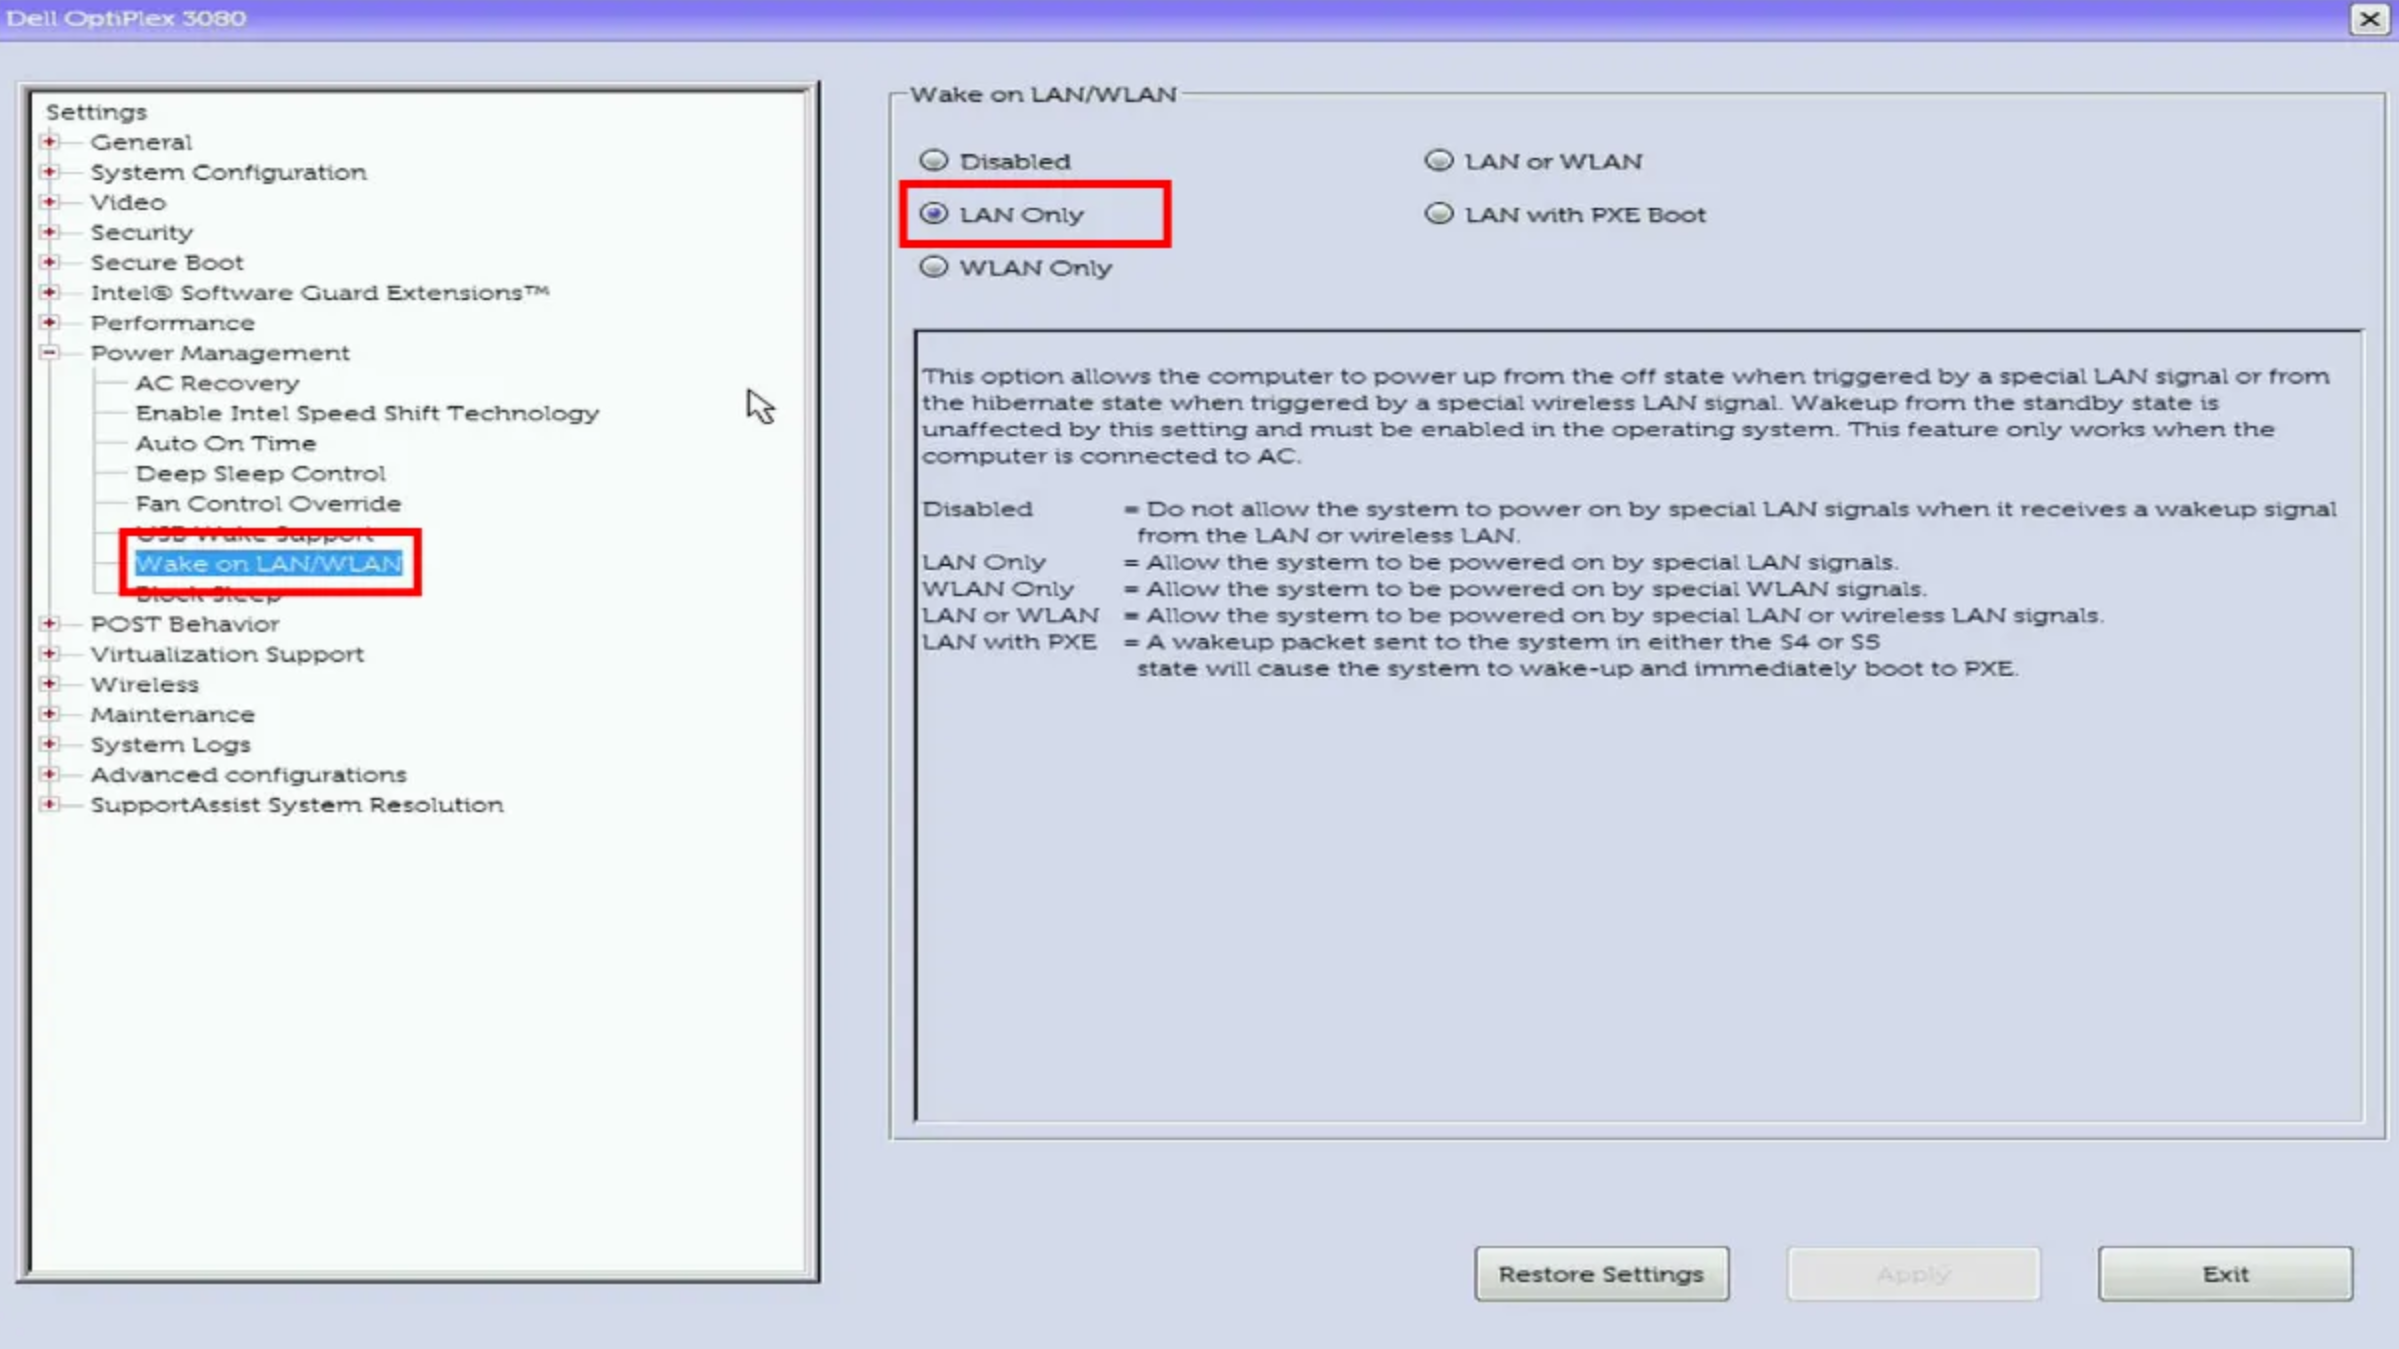The image size is (2399, 1349).
Task: Select the Power Management category label
Action: coord(220,353)
